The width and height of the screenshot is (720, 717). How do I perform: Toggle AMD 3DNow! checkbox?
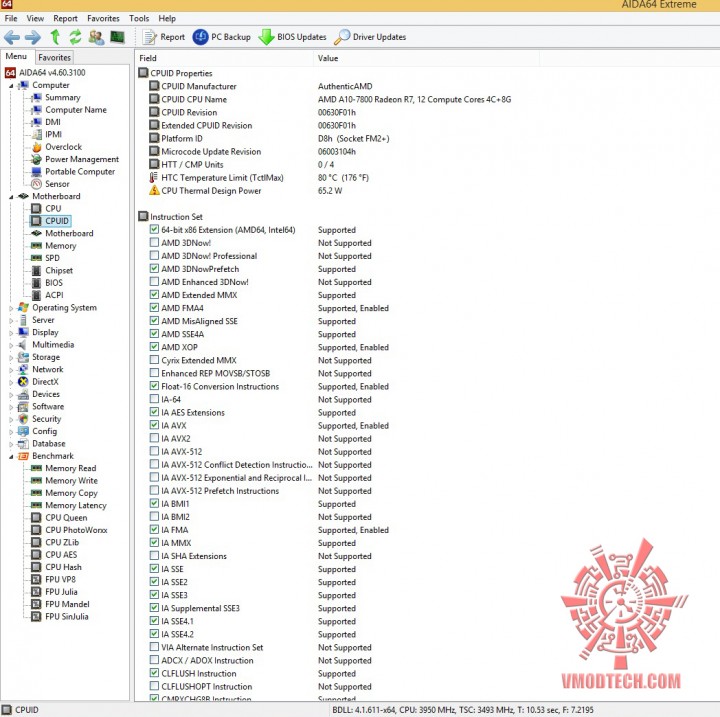pos(154,242)
